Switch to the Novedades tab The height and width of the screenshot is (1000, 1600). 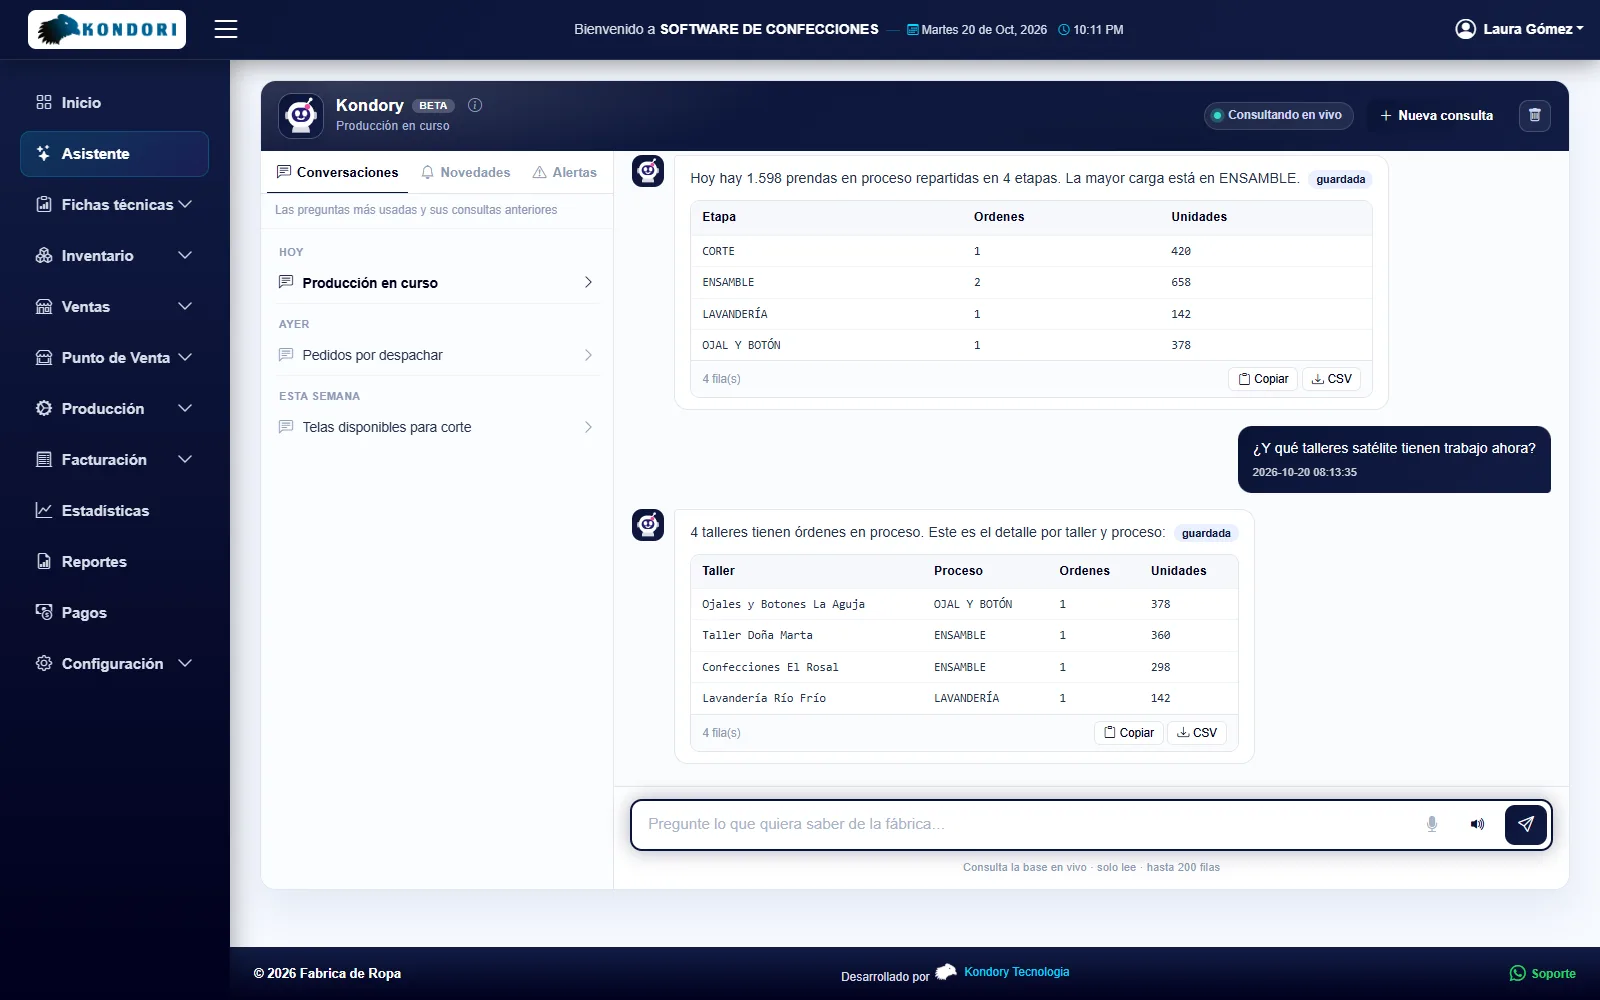(x=466, y=172)
